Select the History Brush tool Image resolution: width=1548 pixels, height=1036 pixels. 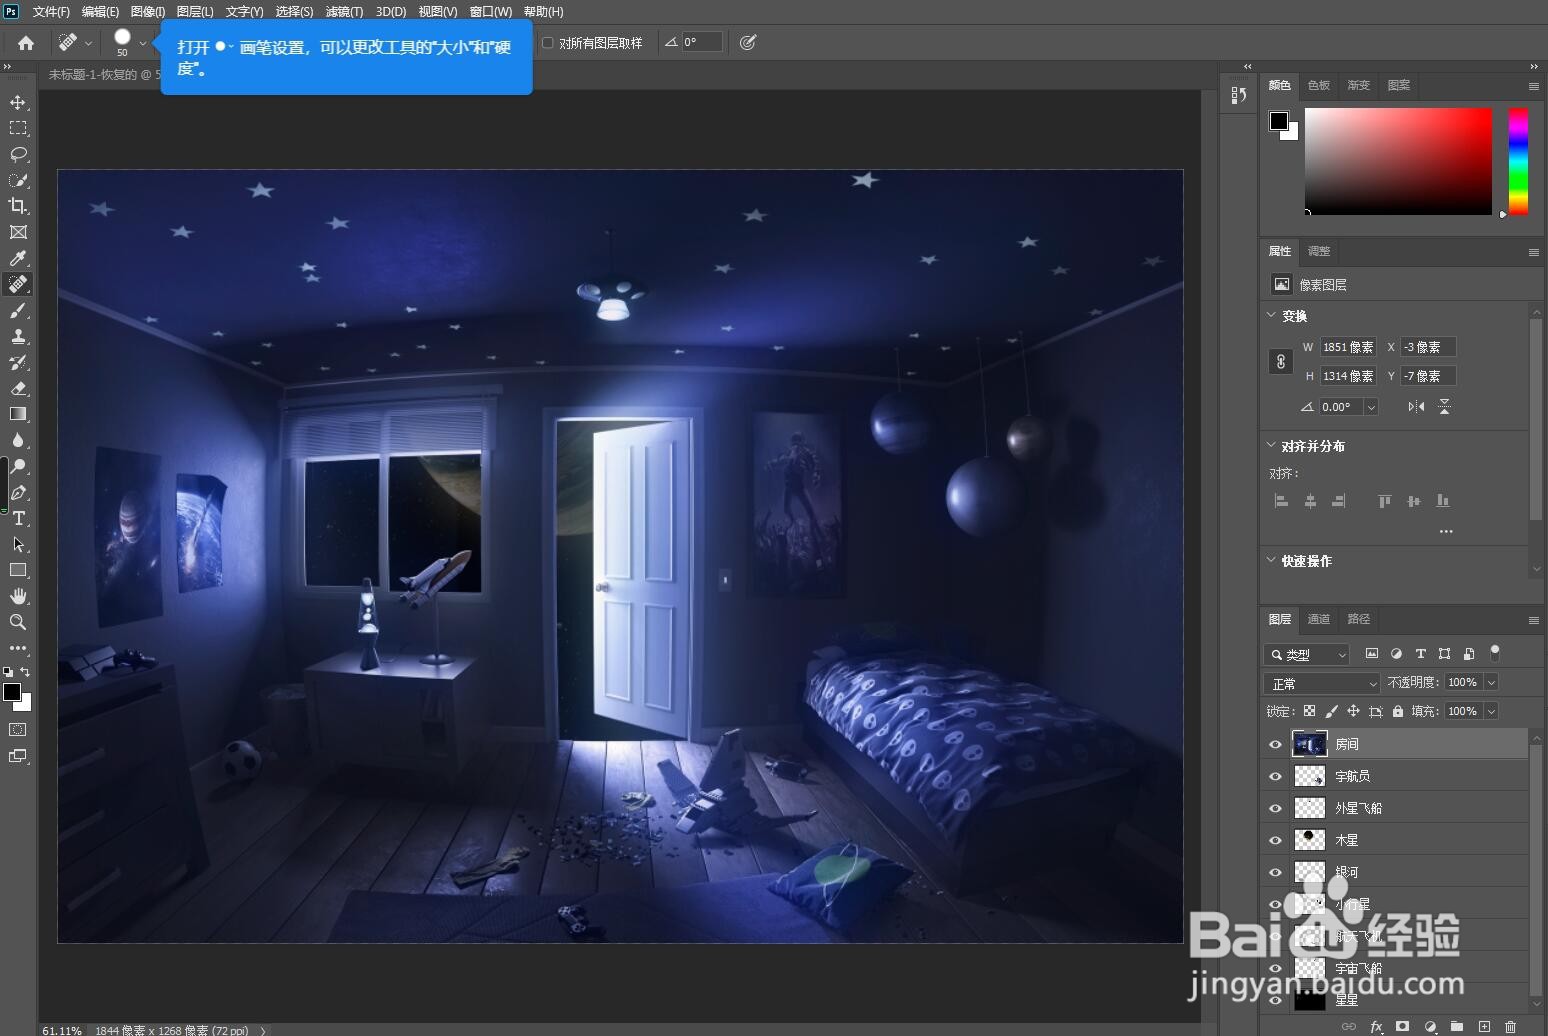[18, 362]
